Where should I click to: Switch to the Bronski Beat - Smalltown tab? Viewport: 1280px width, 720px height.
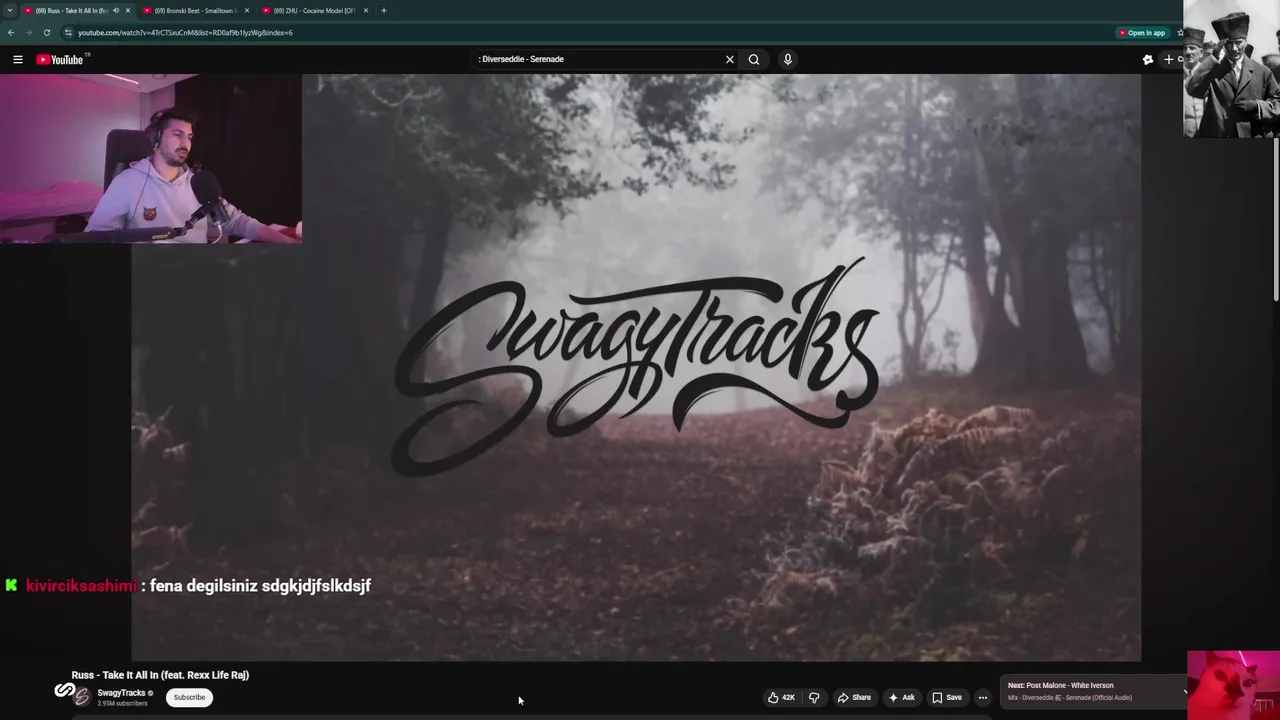click(194, 10)
